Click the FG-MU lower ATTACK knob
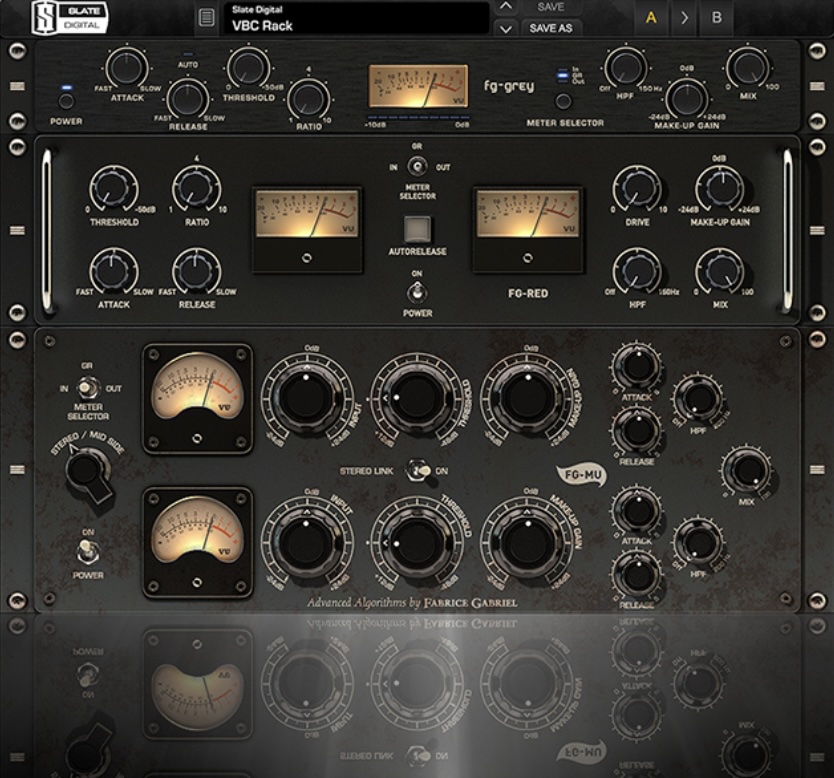Viewport: 834px width, 778px height. click(637, 510)
